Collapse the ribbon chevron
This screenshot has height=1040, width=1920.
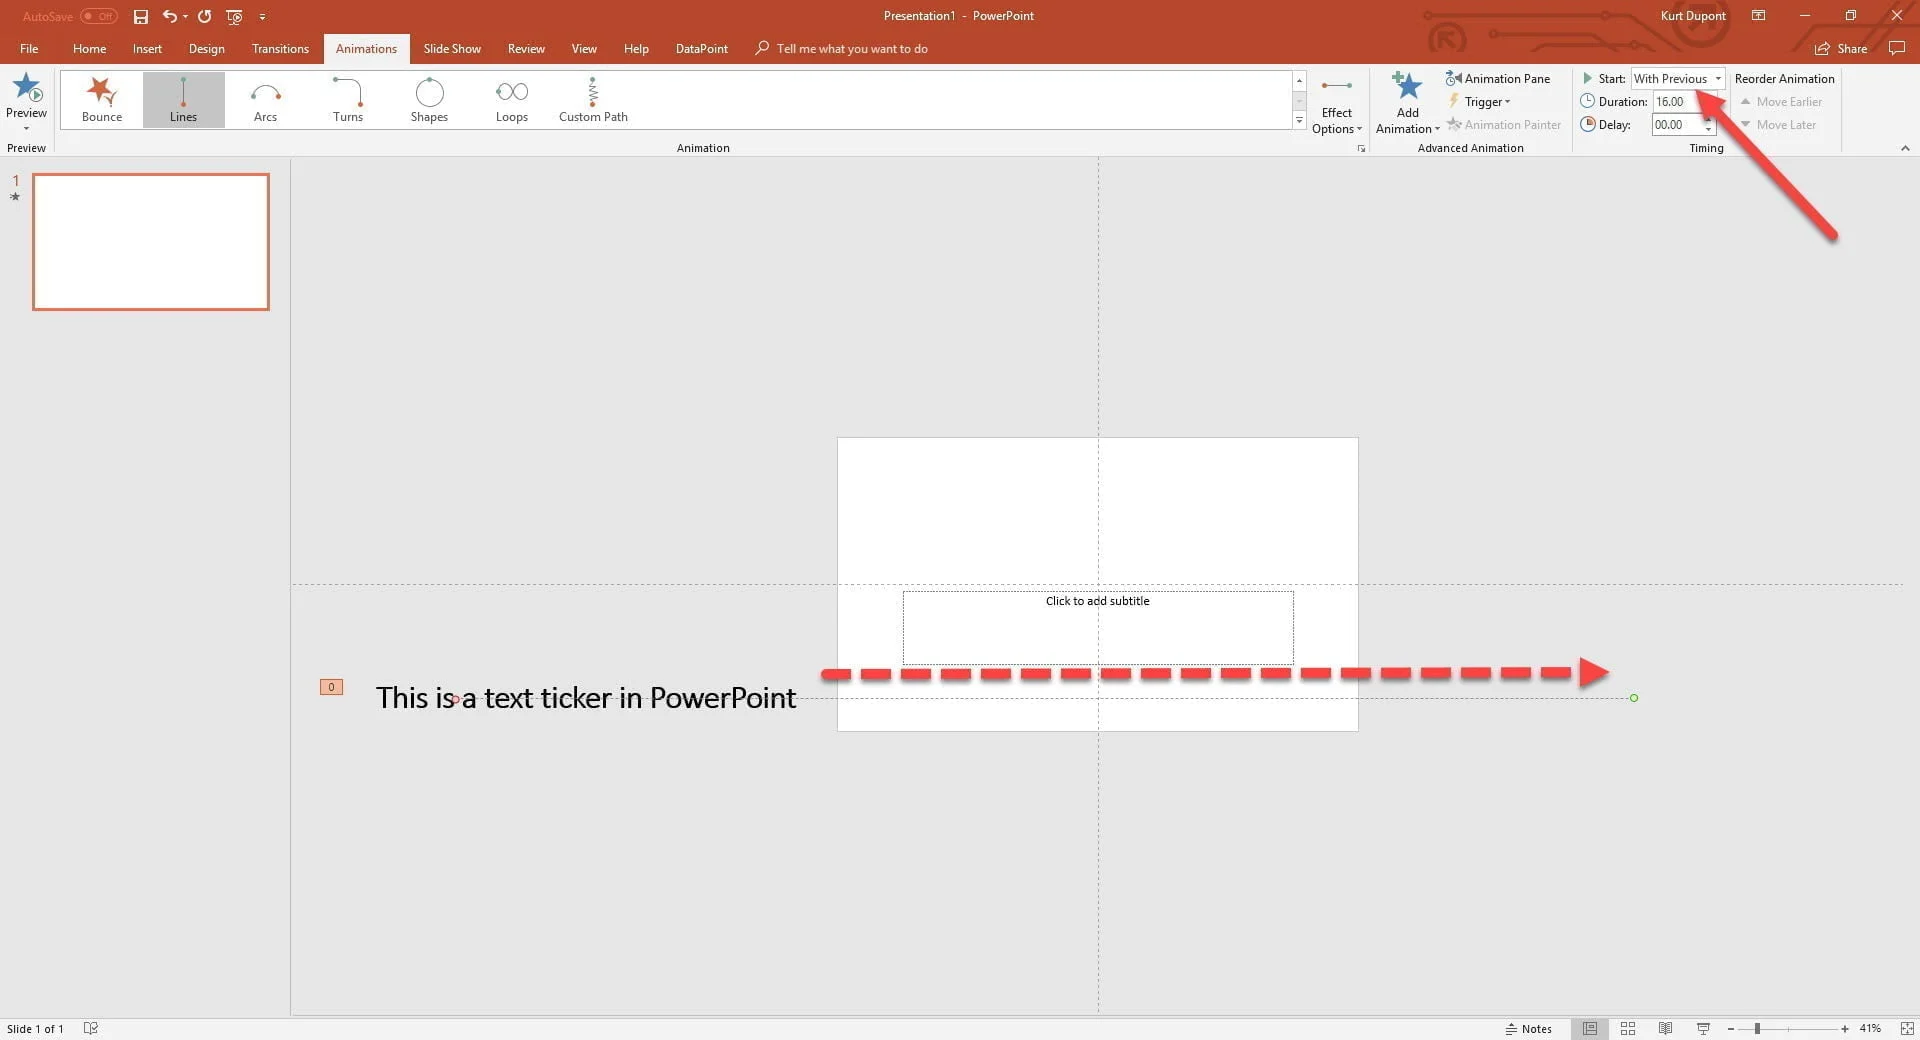point(1905,148)
